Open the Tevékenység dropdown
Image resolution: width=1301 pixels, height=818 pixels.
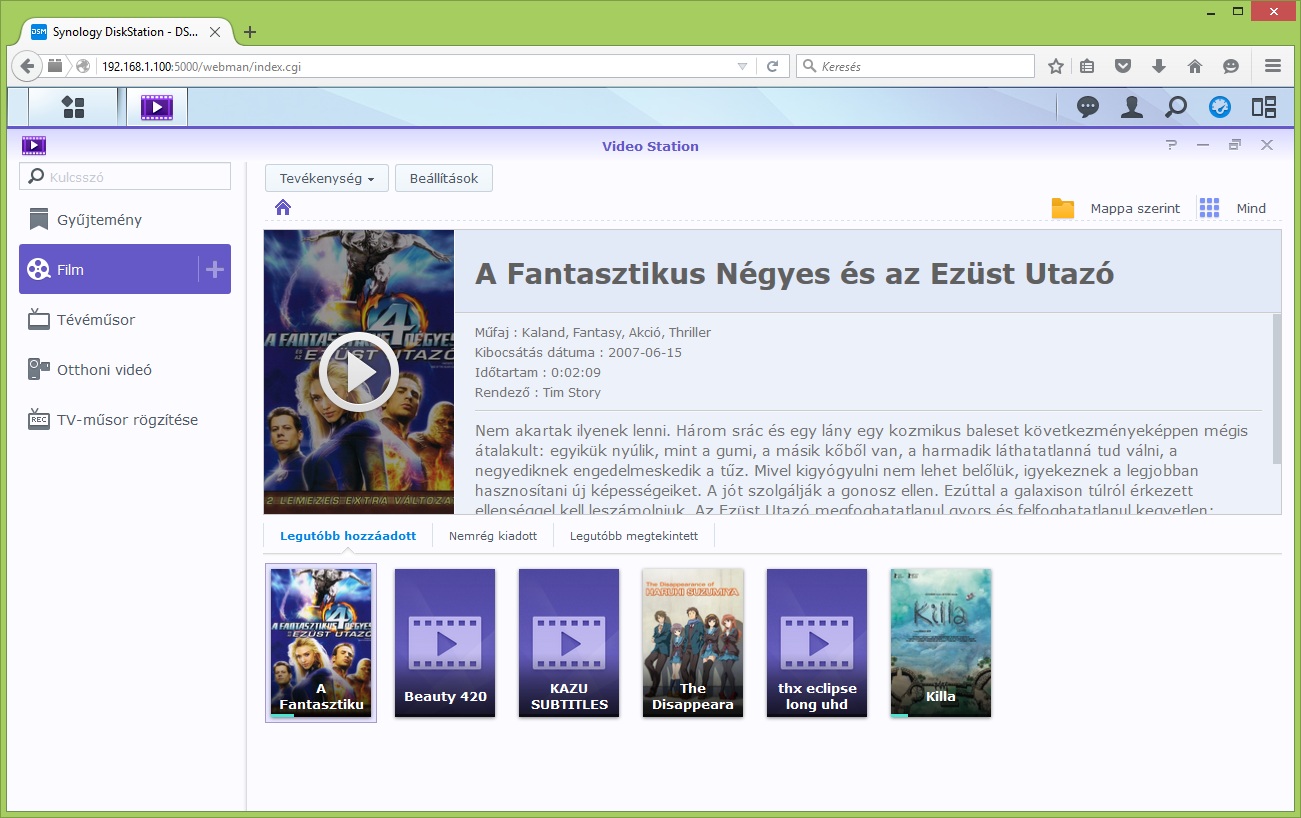326,179
